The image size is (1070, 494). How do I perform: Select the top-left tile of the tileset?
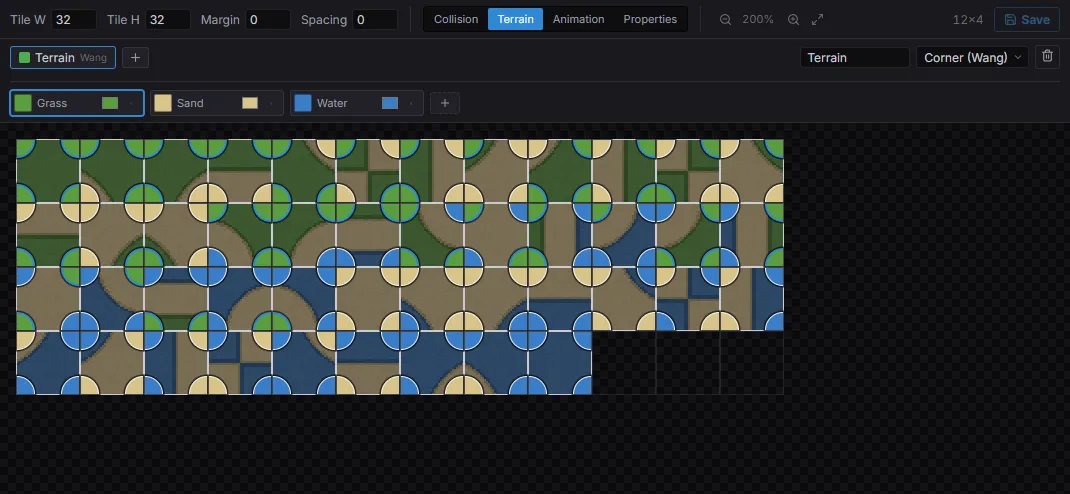[48, 171]
